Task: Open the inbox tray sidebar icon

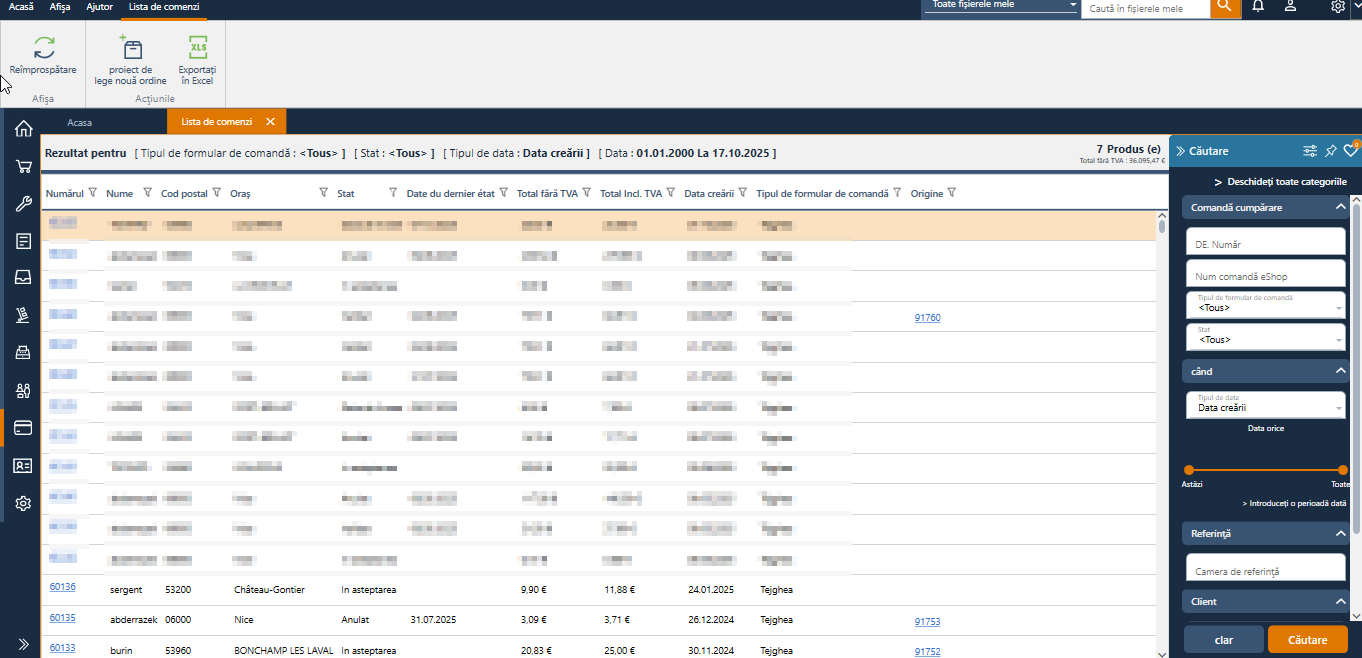Action: 23,278
